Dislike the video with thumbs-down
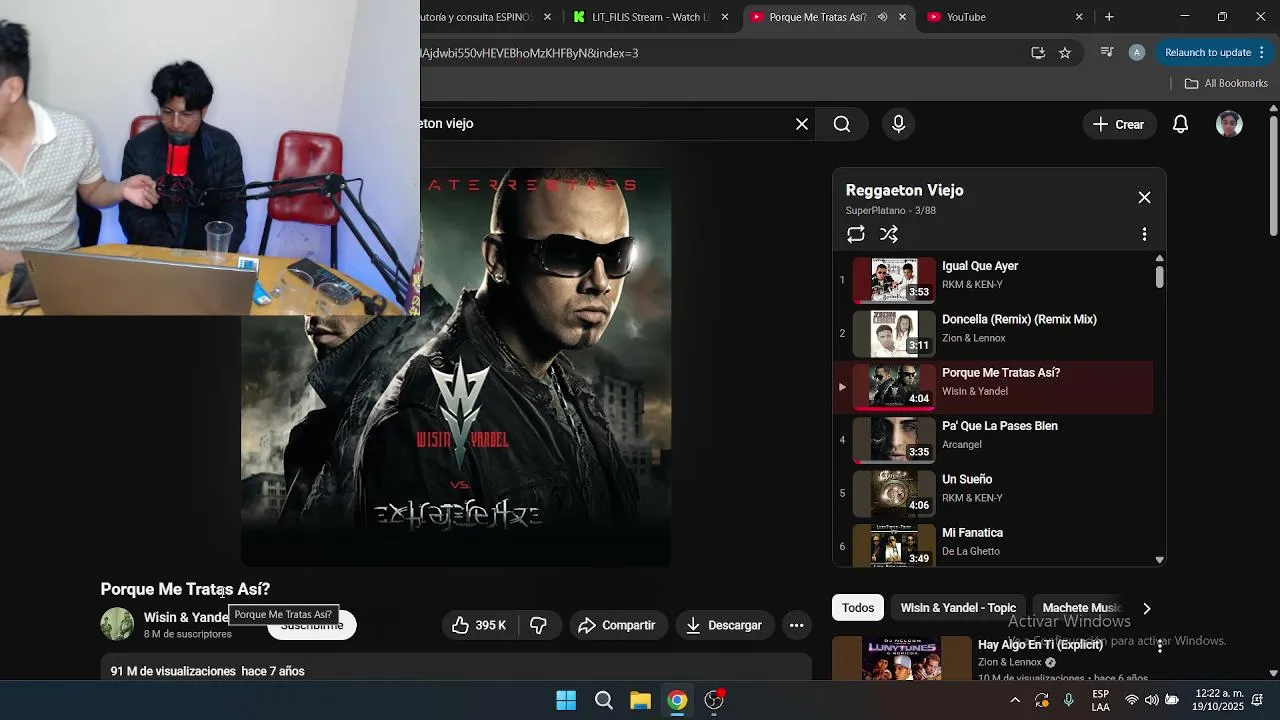Screen dimensions: 1280x720 pyautogui.click(x=538, y=625)
